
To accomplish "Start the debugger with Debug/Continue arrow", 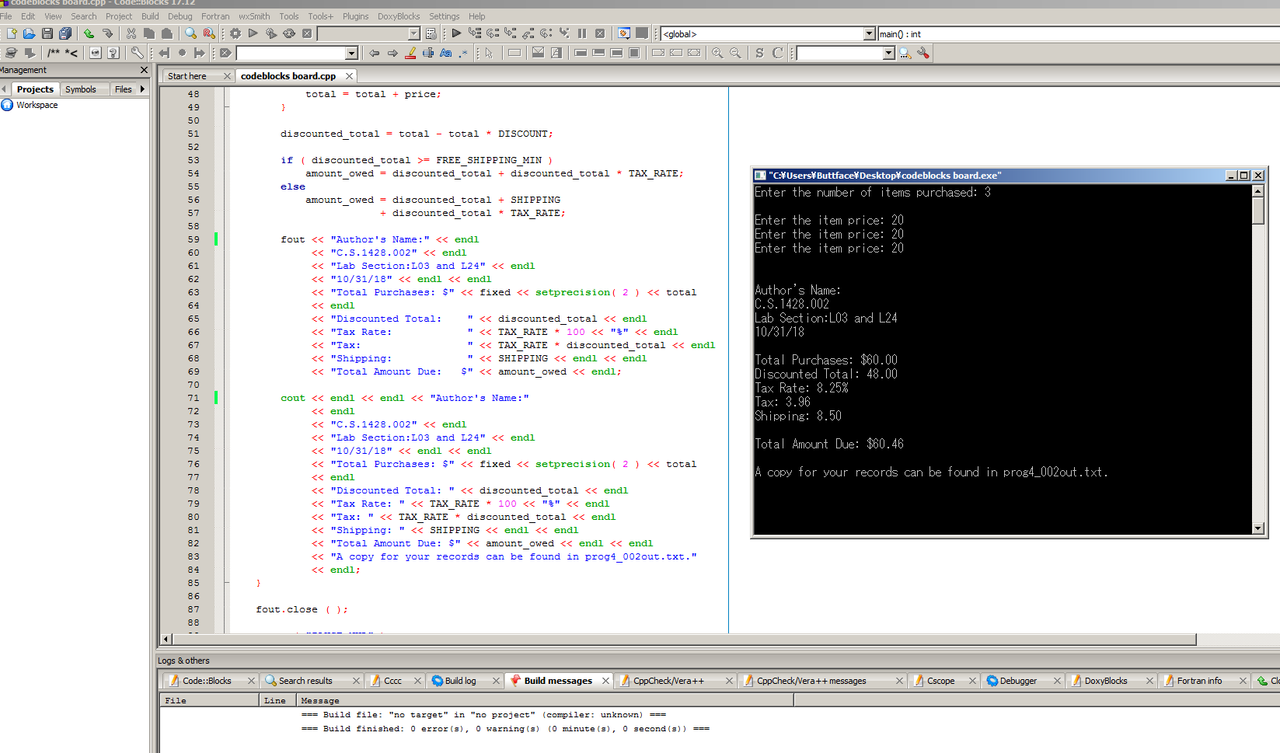I will pos(457,34).
